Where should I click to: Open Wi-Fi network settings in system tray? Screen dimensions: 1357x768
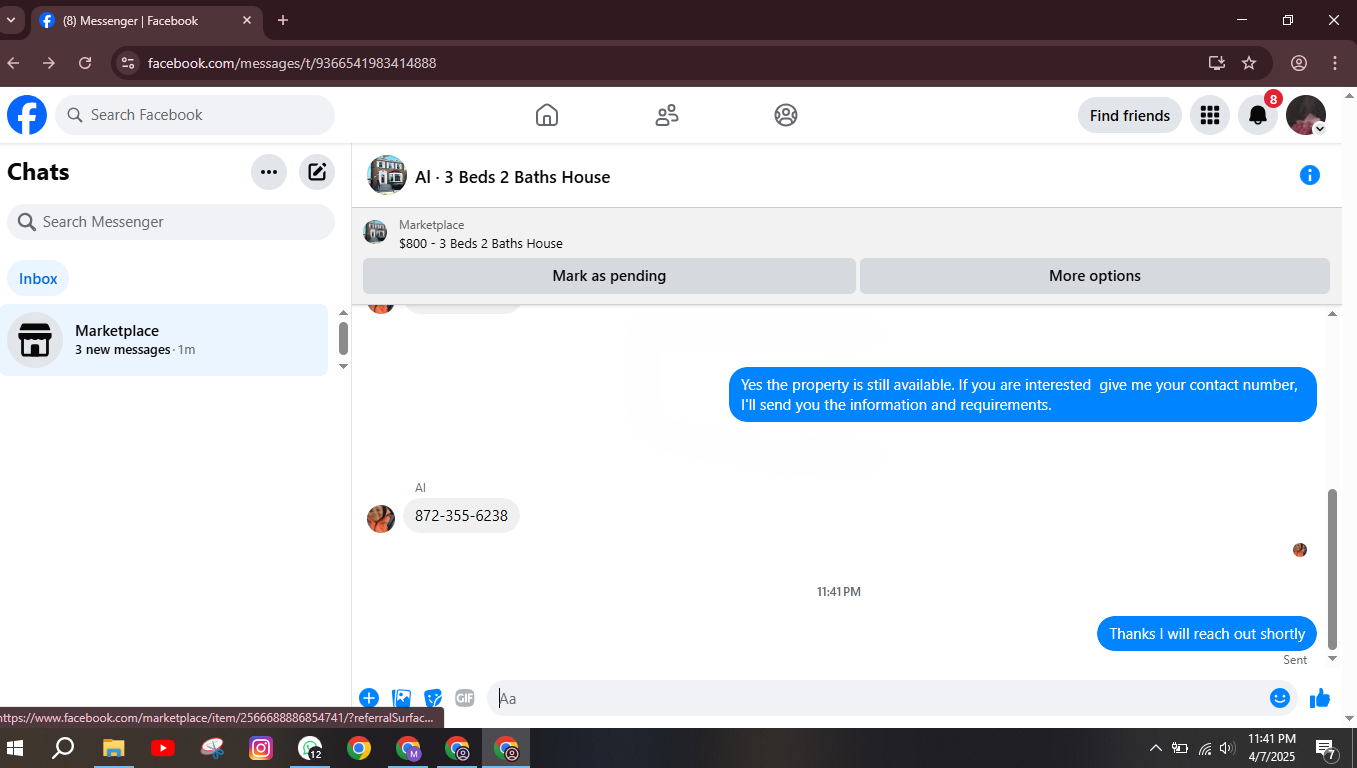coord(1205,748)
